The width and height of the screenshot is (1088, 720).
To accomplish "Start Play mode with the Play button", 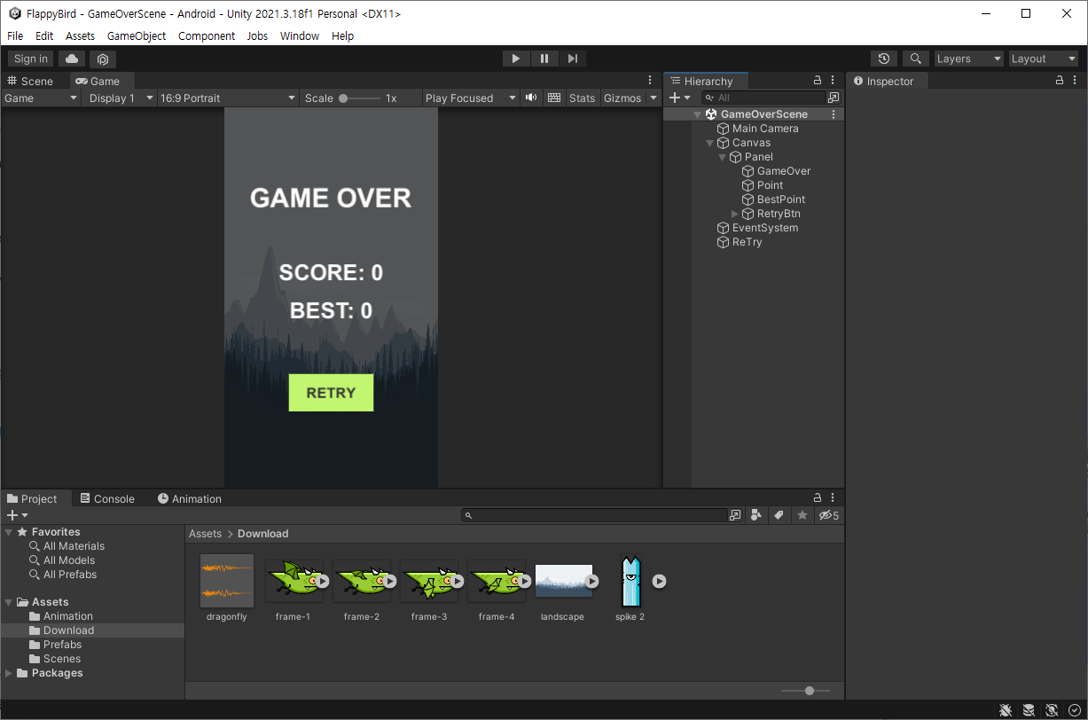I will [x=516, y=59].
